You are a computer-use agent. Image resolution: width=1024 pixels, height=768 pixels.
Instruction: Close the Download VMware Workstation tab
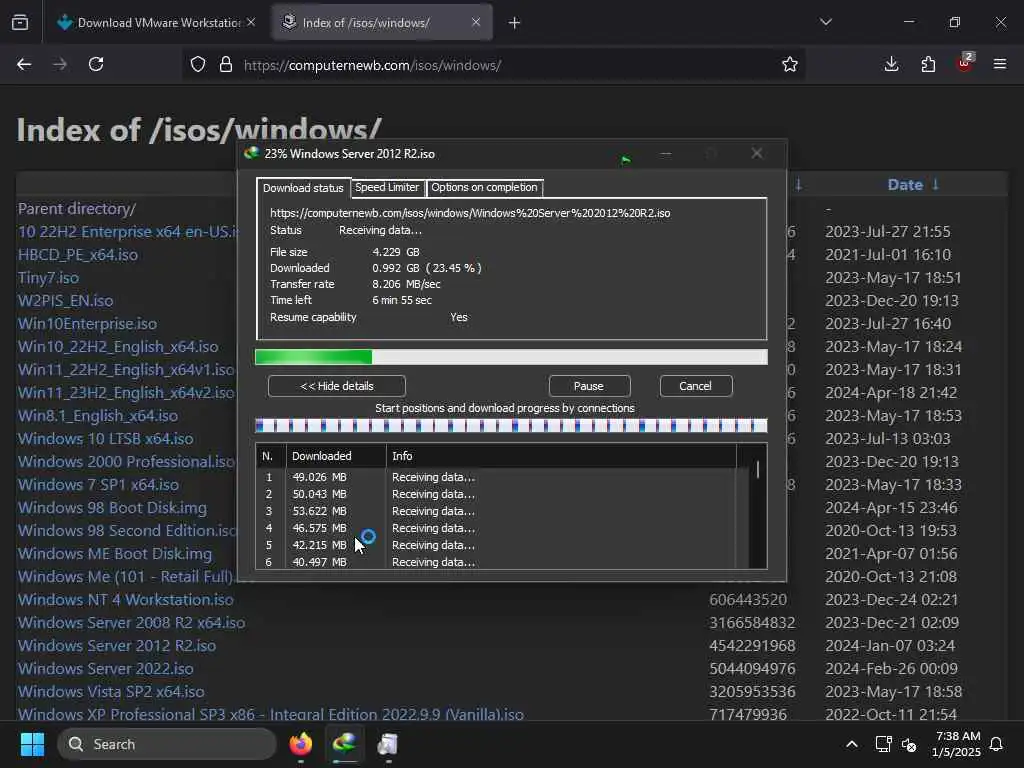251,22
